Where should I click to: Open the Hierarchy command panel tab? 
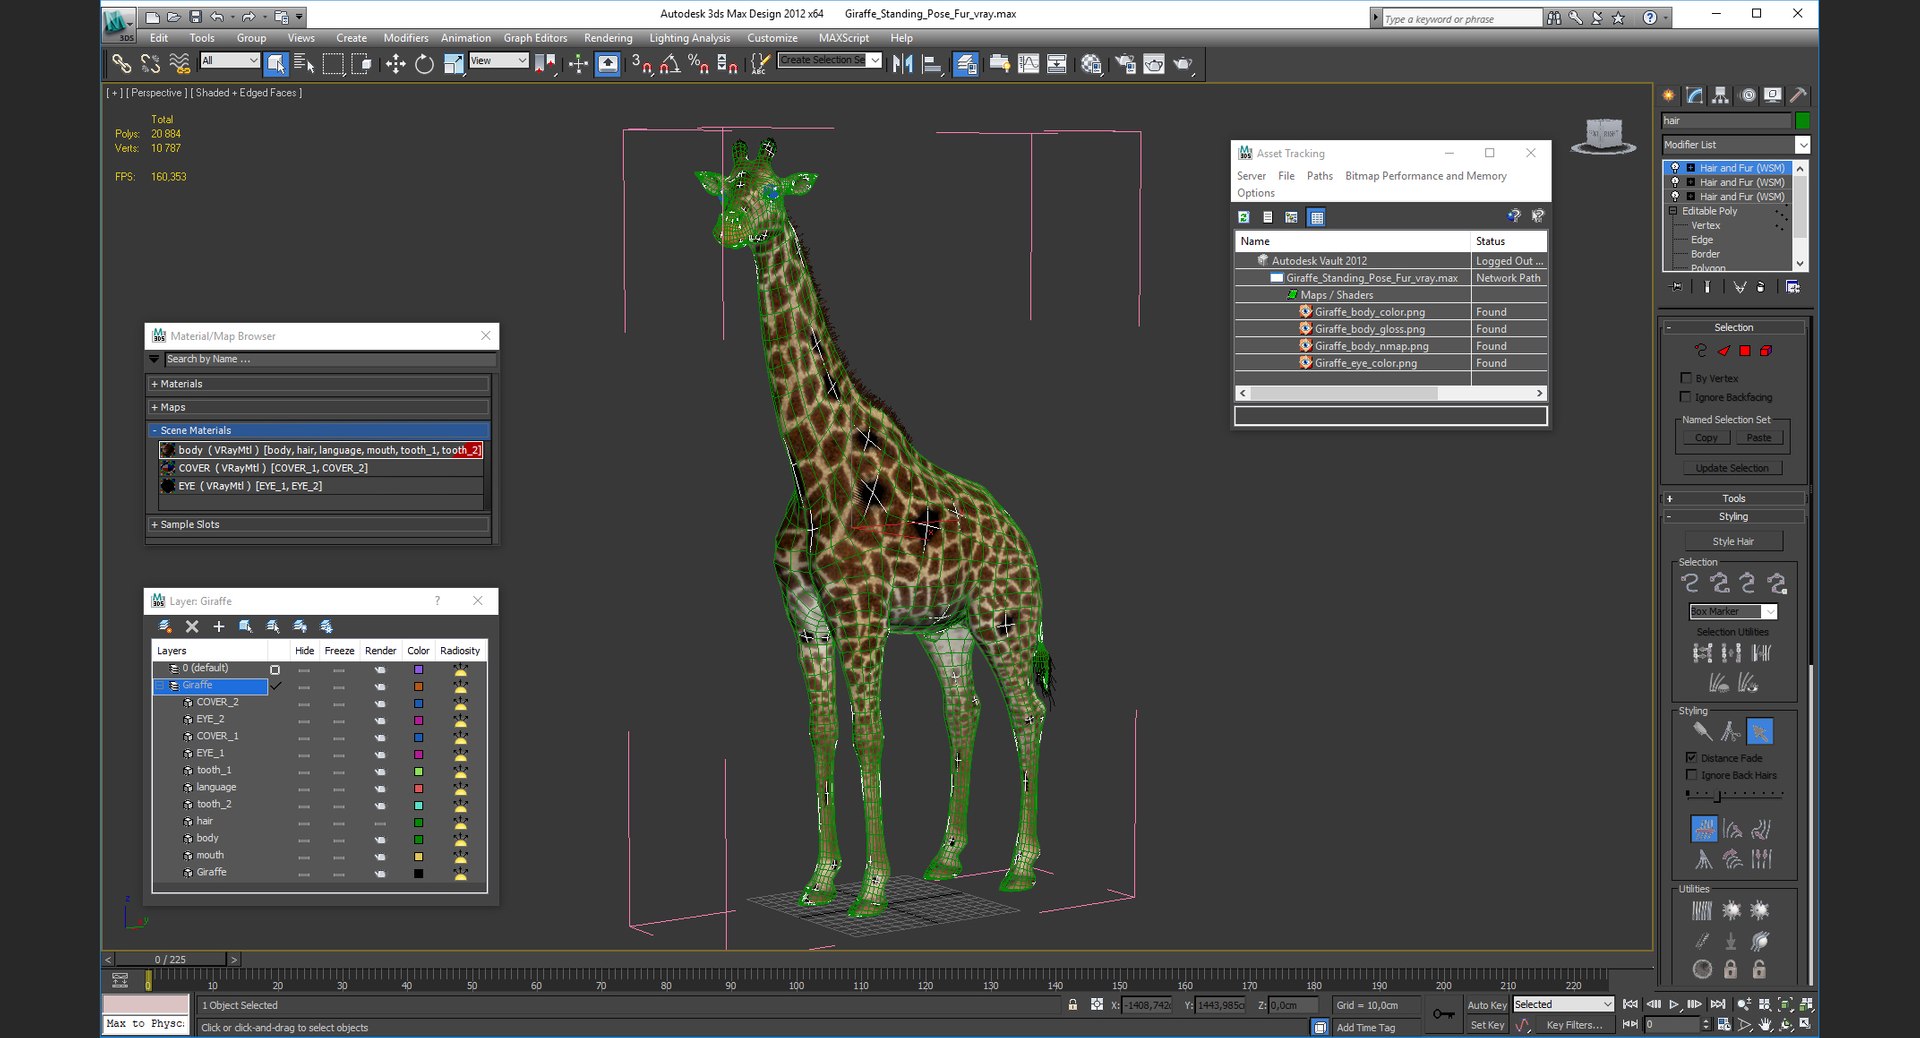(x=1720, y=95)
